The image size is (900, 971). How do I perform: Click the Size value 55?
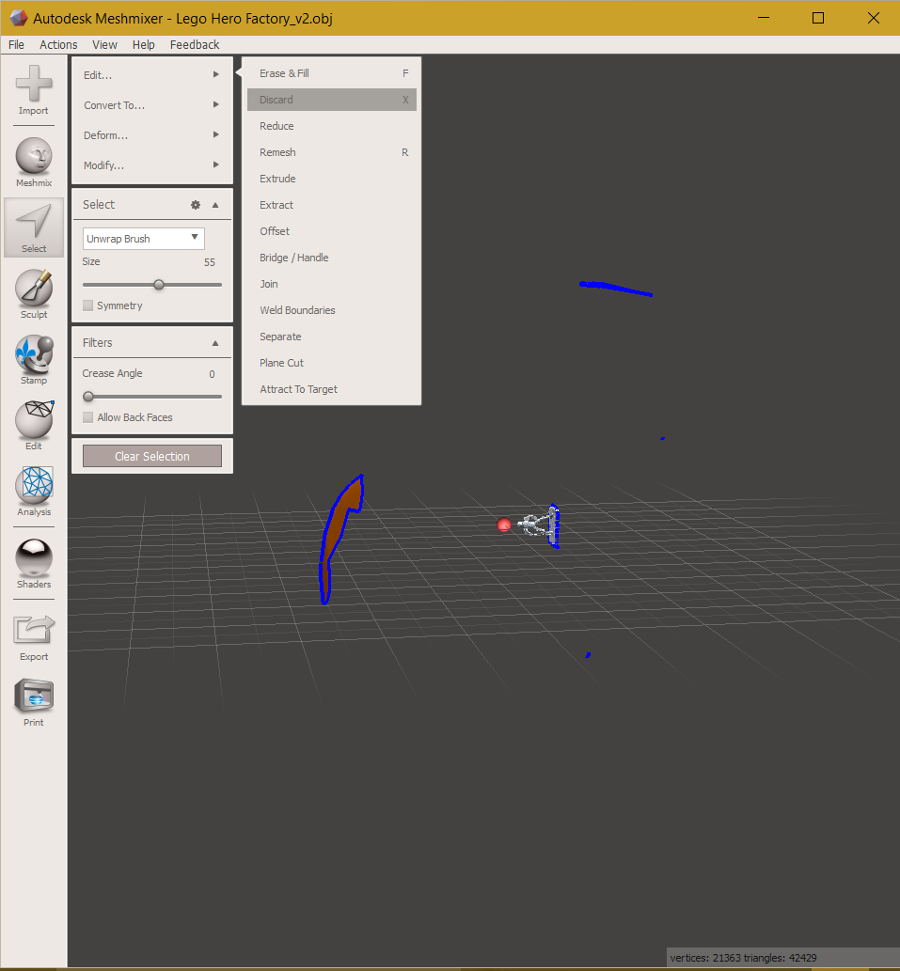(209, 262)
